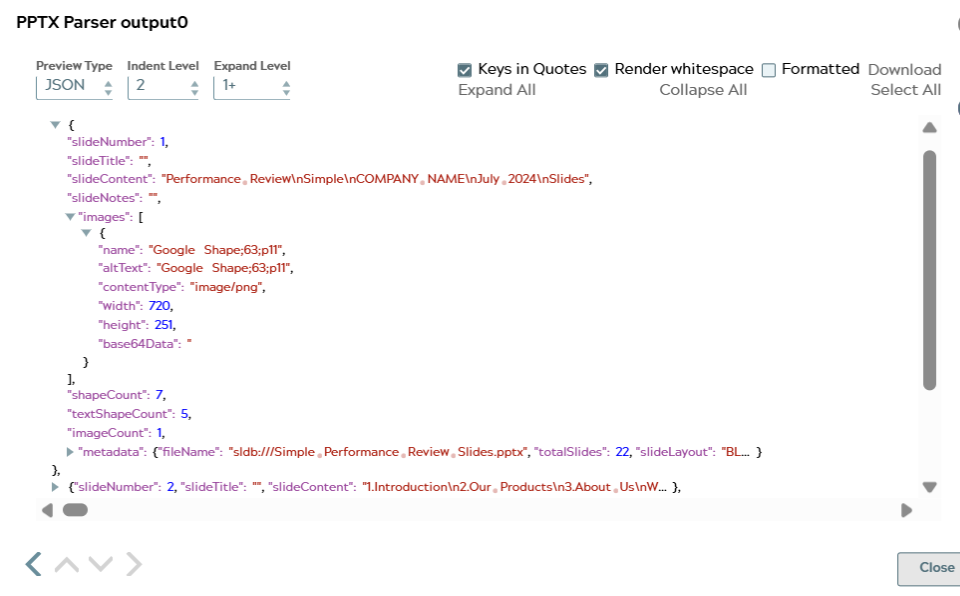Image resolution: width=960 pixels, height=596 pixels.
Task: Click horizontal scrollbar left arrow
Action: (47, 510)
